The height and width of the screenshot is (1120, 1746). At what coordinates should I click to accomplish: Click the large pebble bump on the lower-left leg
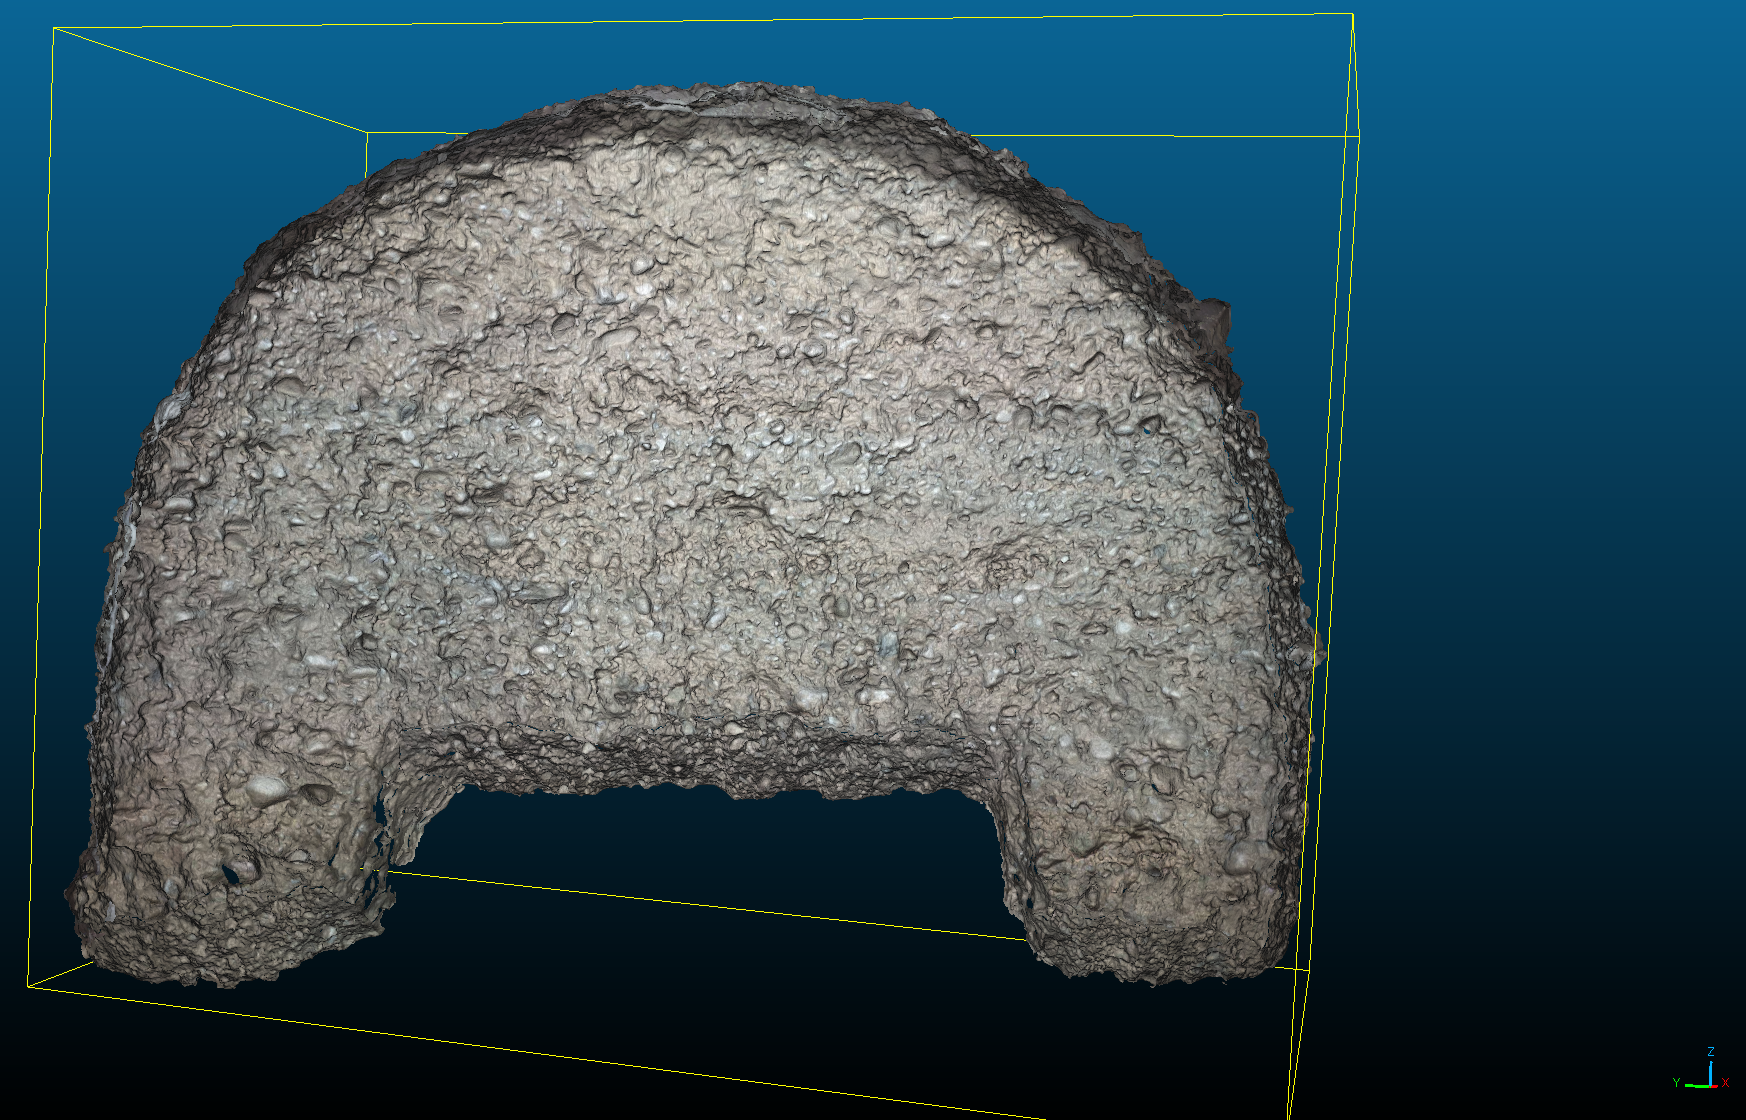266,789
